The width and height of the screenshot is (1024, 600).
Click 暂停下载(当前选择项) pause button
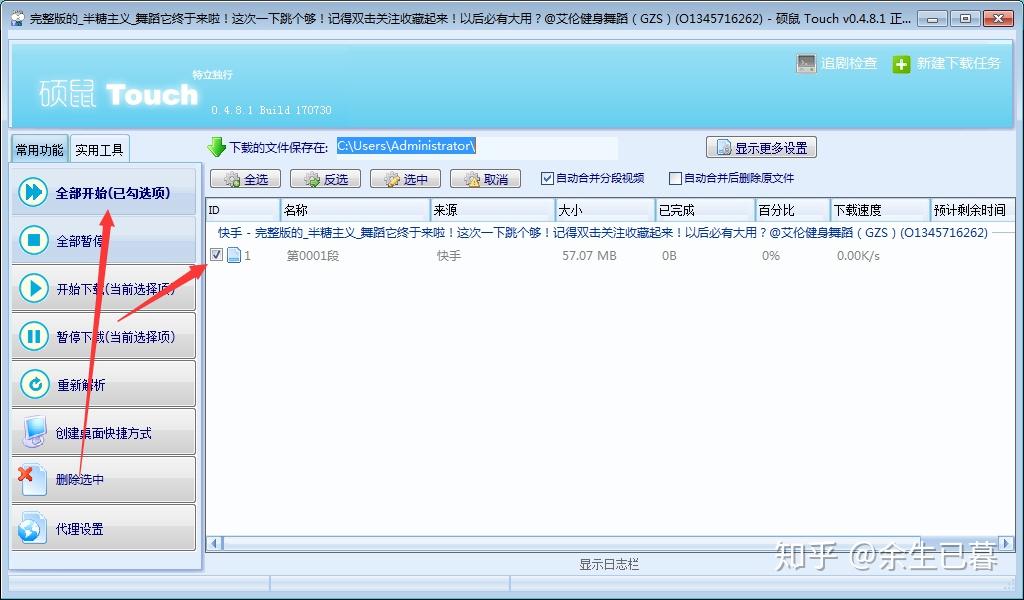point(104,336)
